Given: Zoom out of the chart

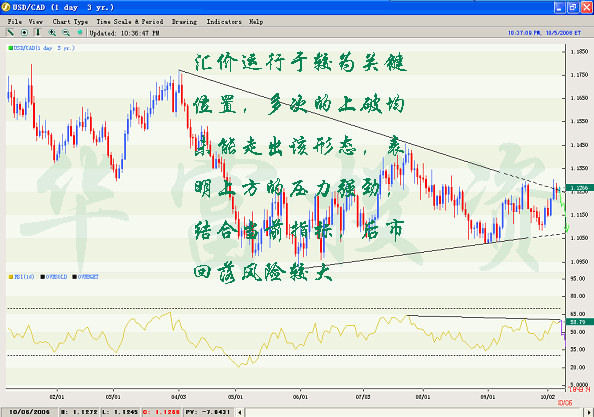Looking at the screenshot, I should pyautogui.click(x=66, y=33).
